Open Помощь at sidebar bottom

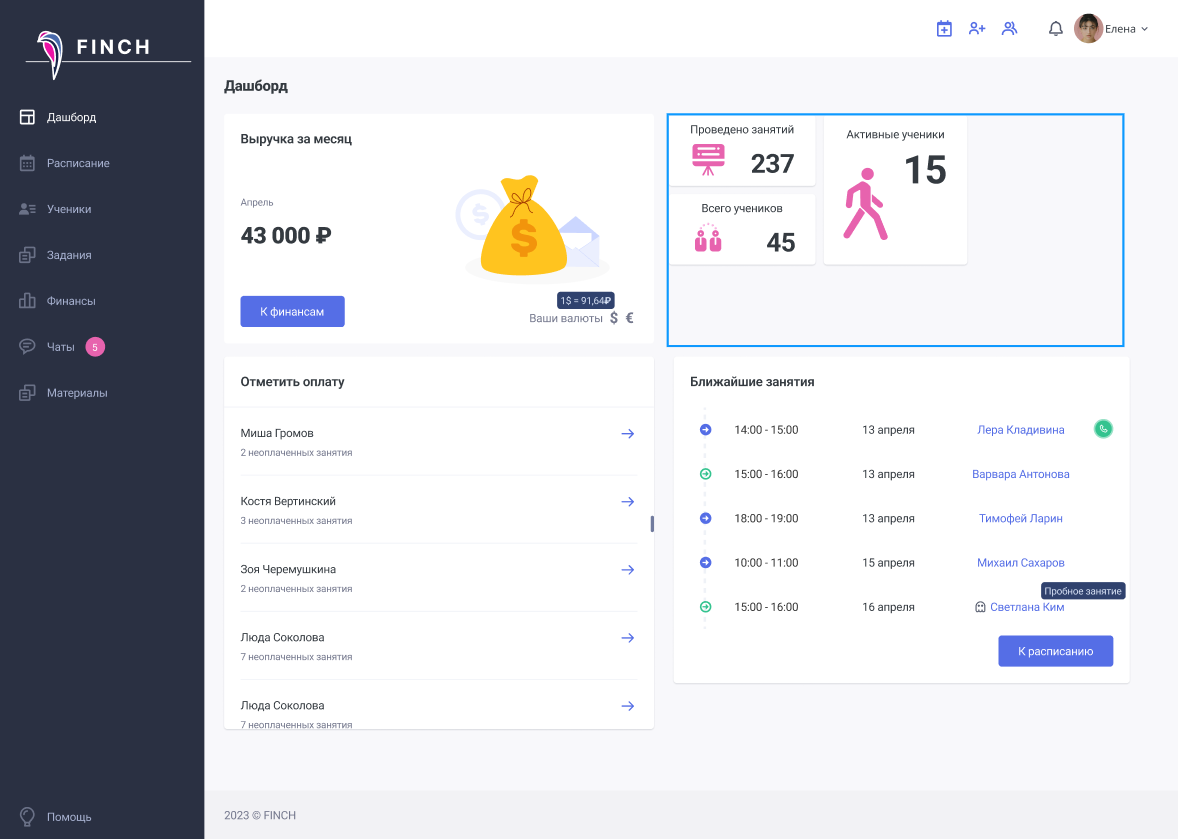coord(69,817)
